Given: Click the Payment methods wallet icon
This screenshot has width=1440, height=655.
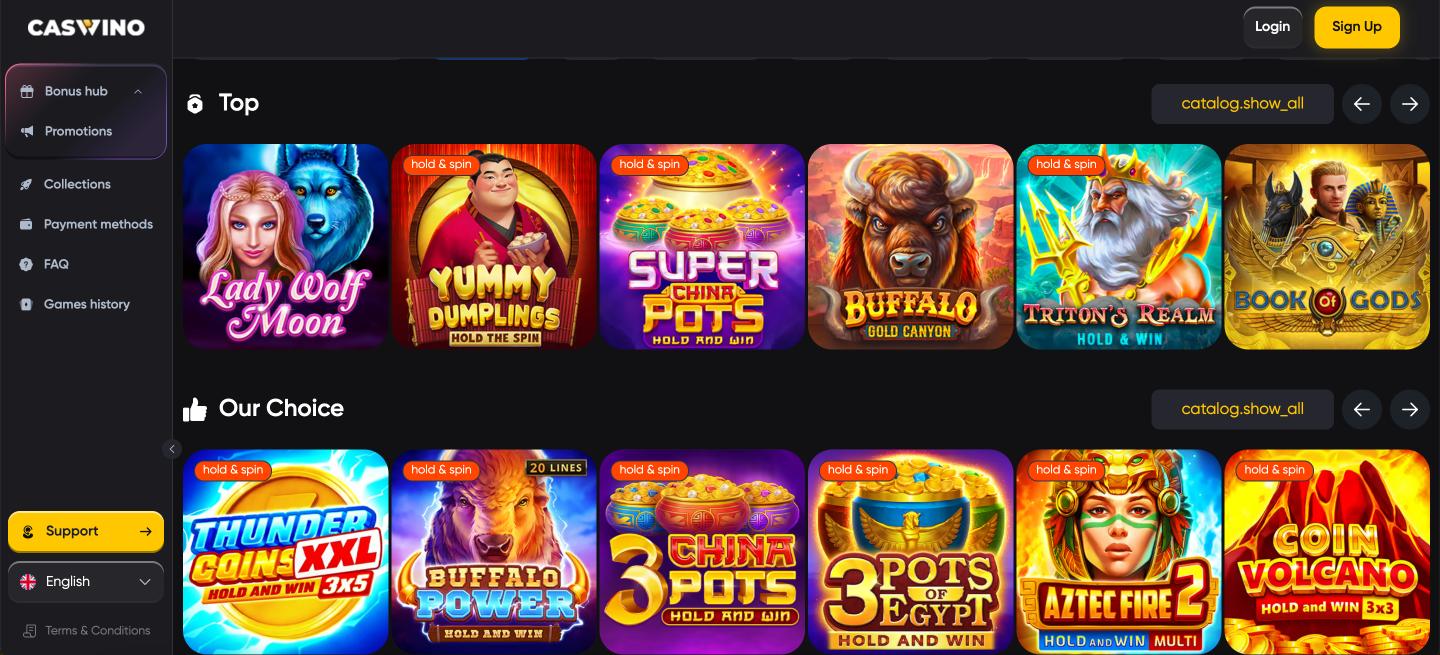Looking at the screenshot, I should click(26, 224).
